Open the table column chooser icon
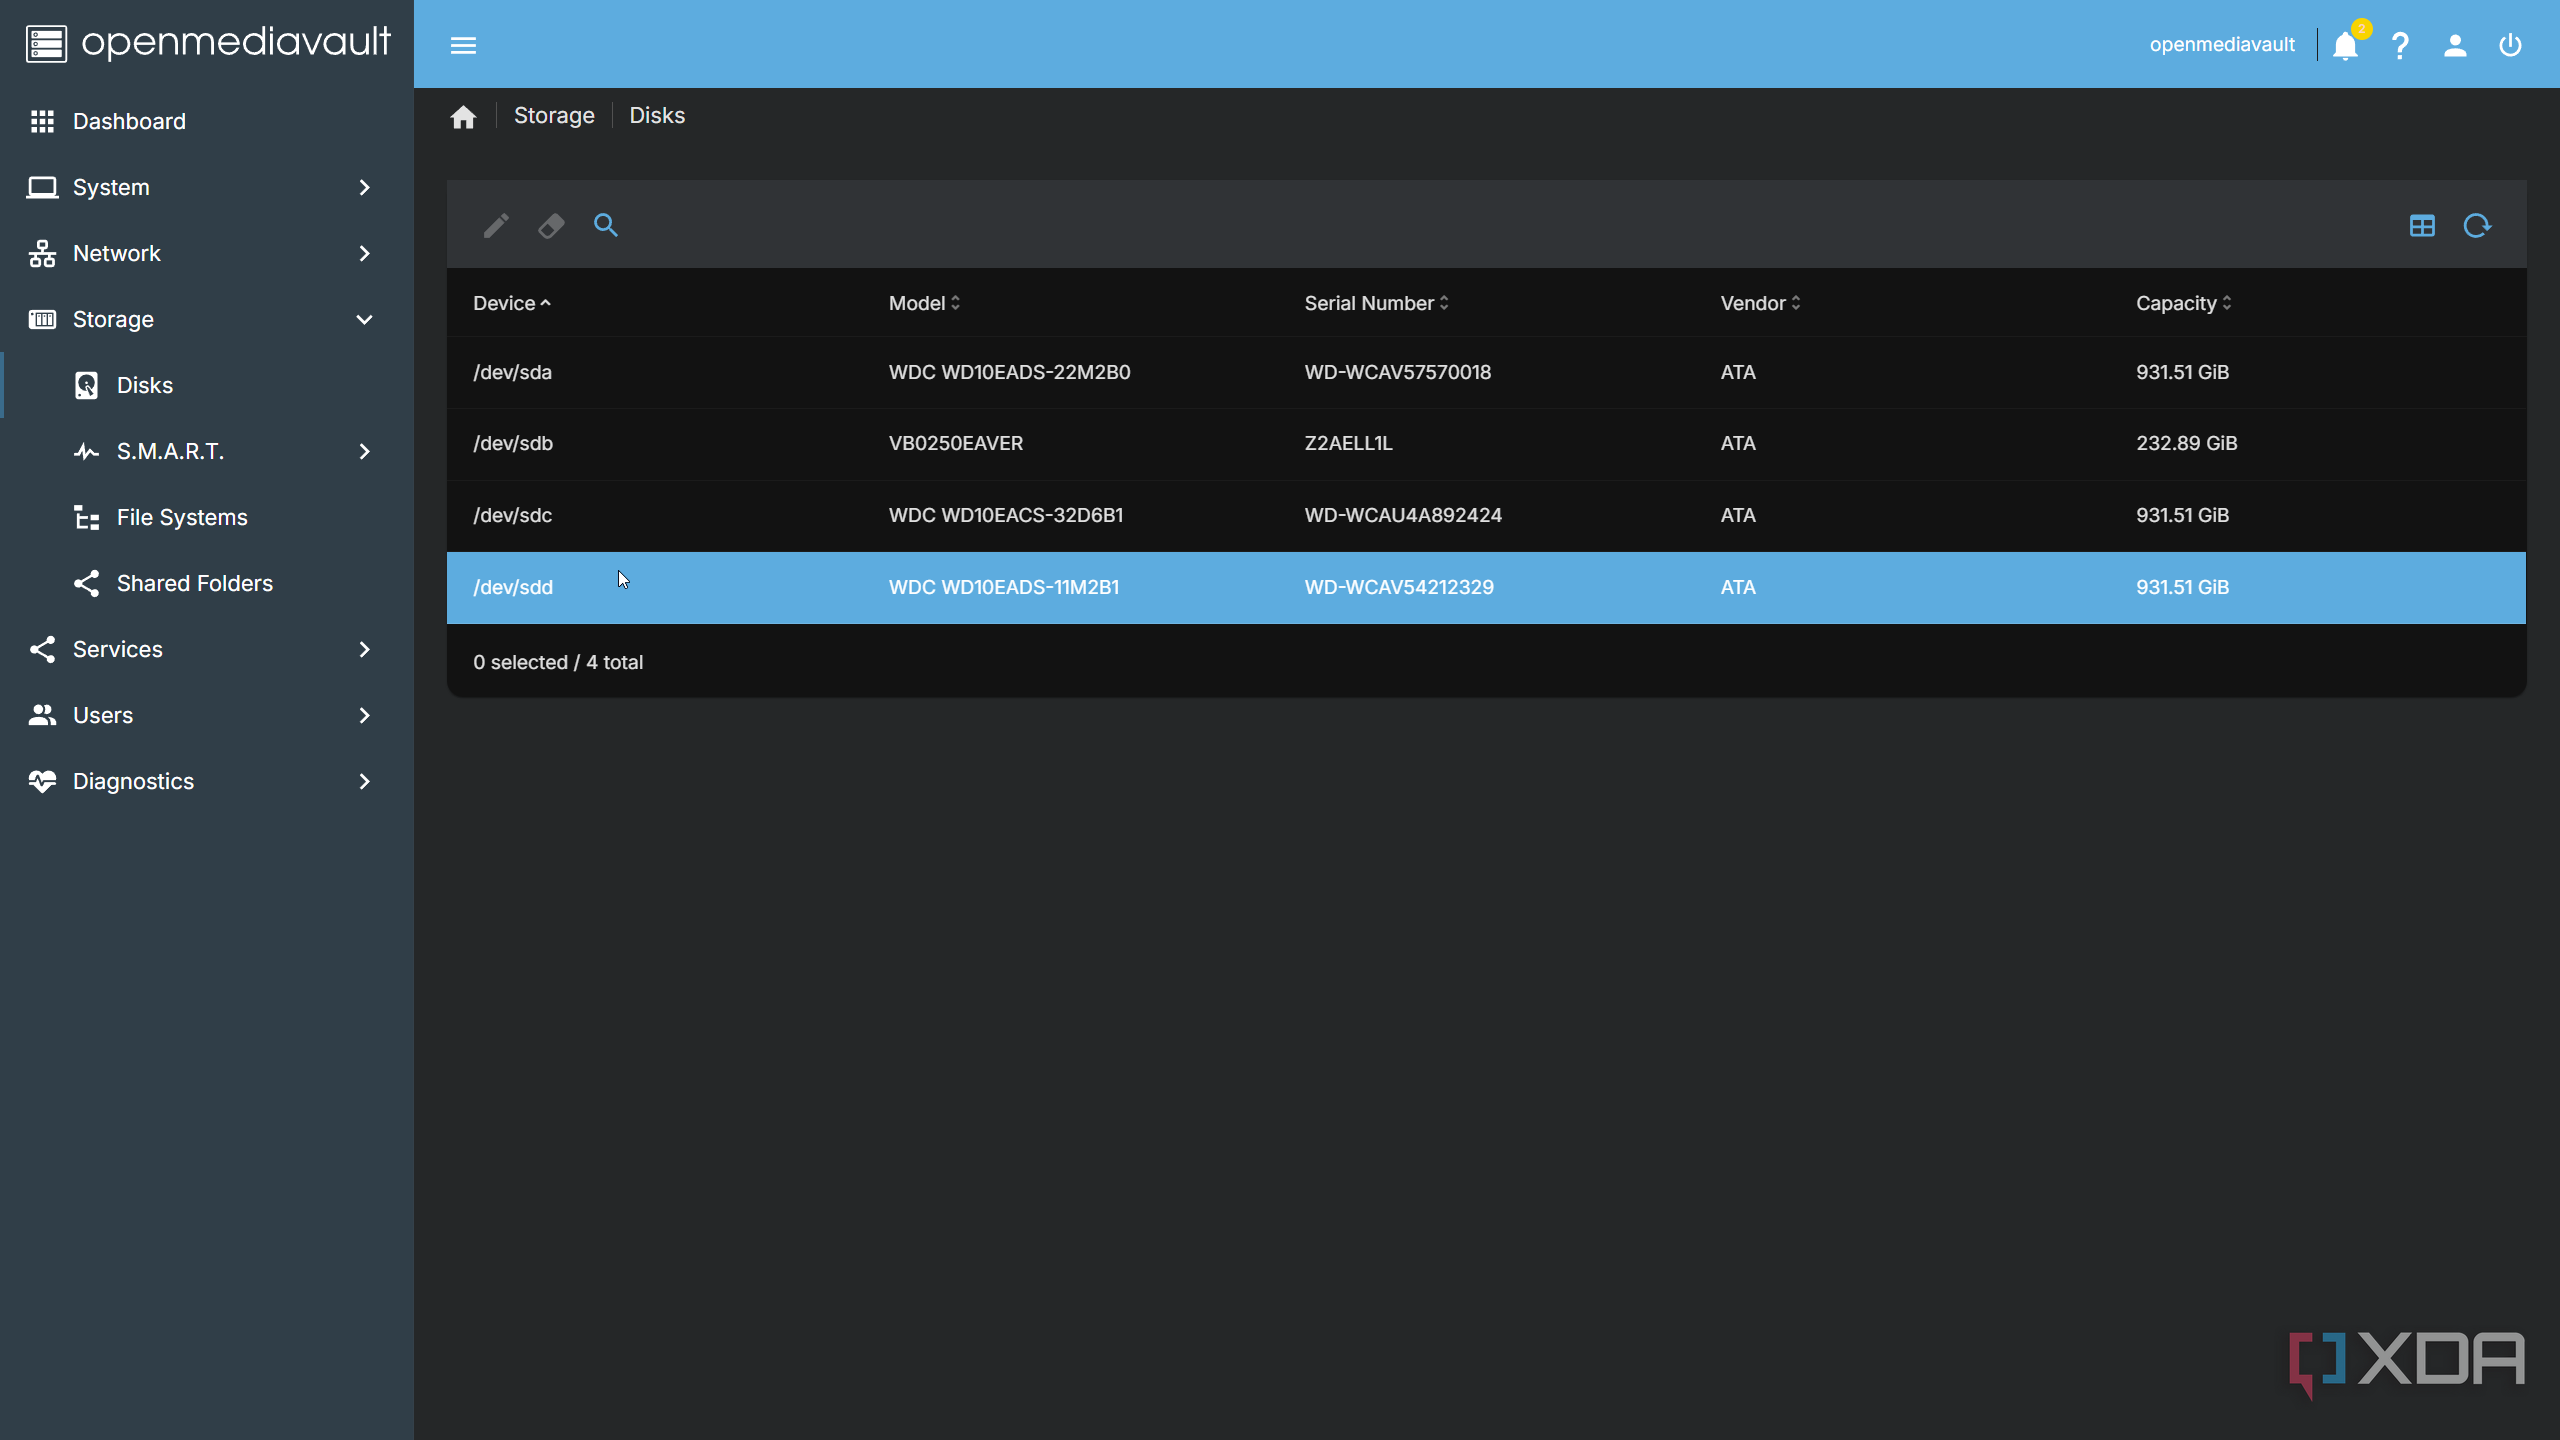Screen dimensions: 2560x1440 [x=2422, y=225]
